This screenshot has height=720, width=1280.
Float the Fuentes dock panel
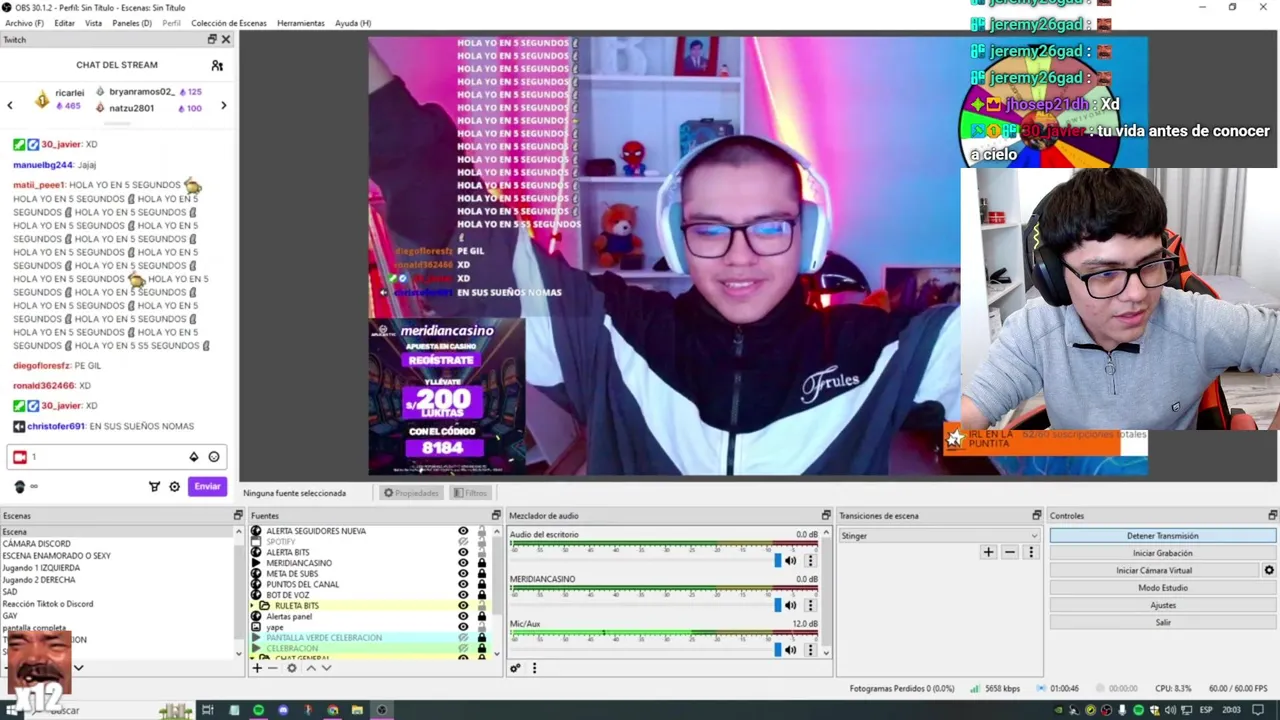pos(496,515)
